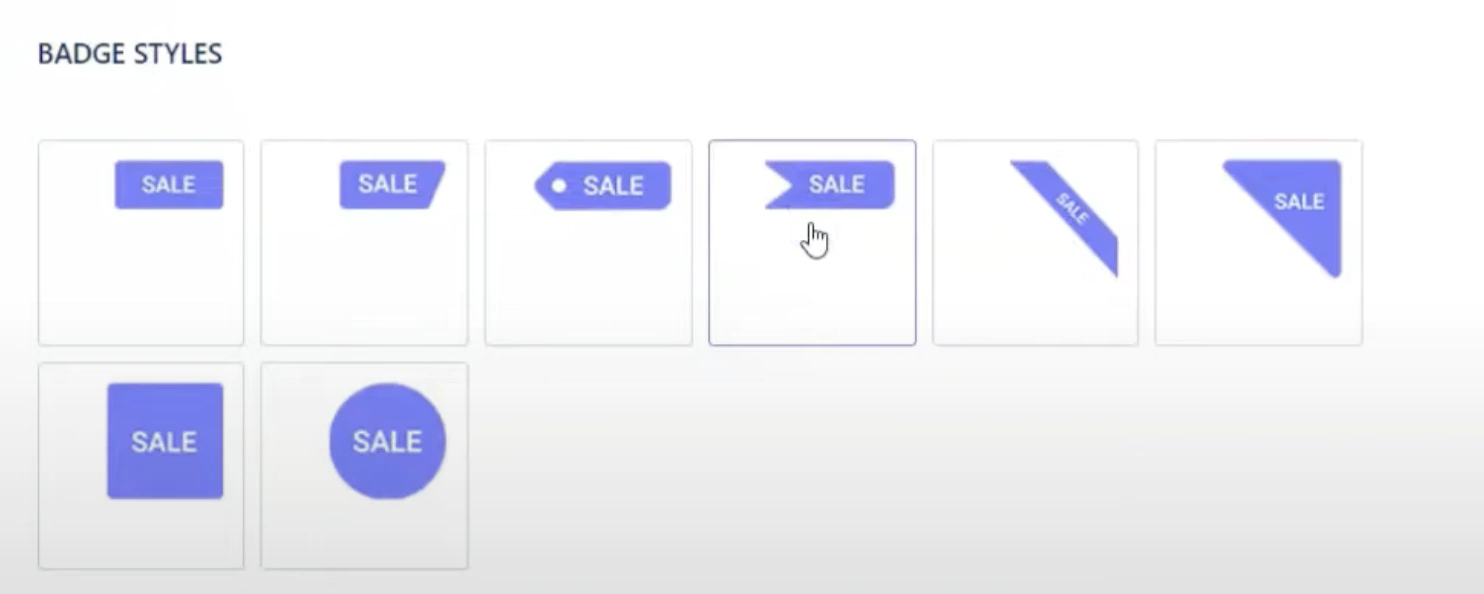Choose the circle SALE badge

point(387,441)
